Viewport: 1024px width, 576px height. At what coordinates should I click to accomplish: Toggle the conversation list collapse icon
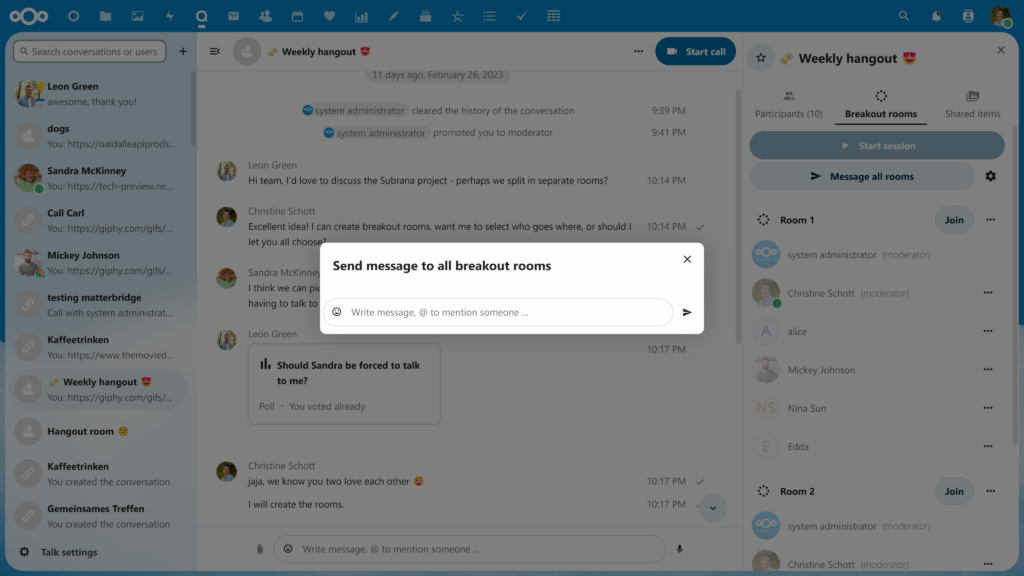click(216, 50)
